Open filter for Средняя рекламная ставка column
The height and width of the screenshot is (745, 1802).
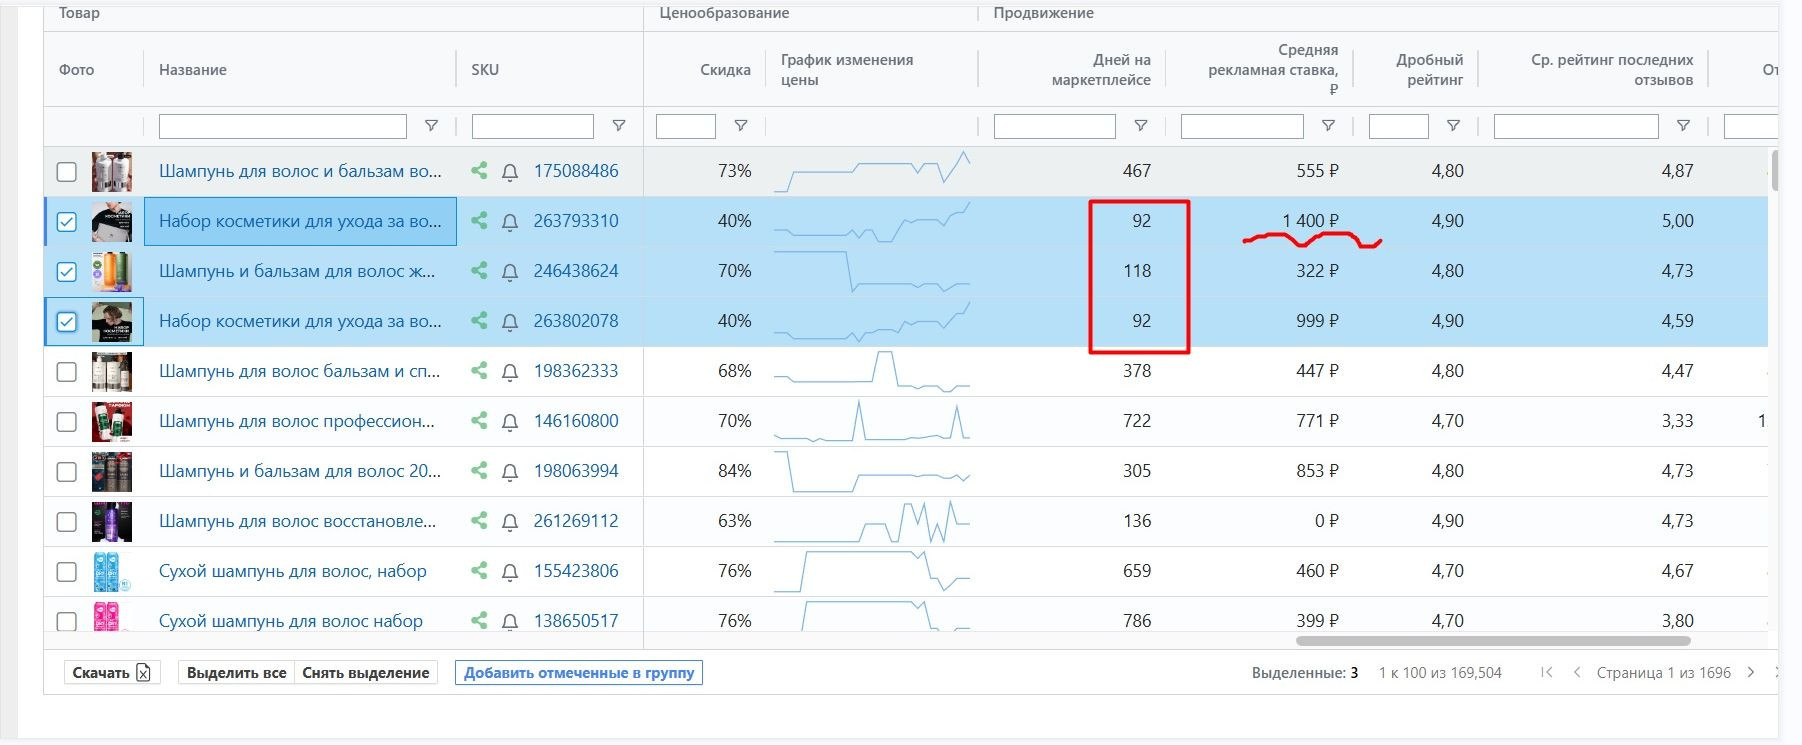1328,126
